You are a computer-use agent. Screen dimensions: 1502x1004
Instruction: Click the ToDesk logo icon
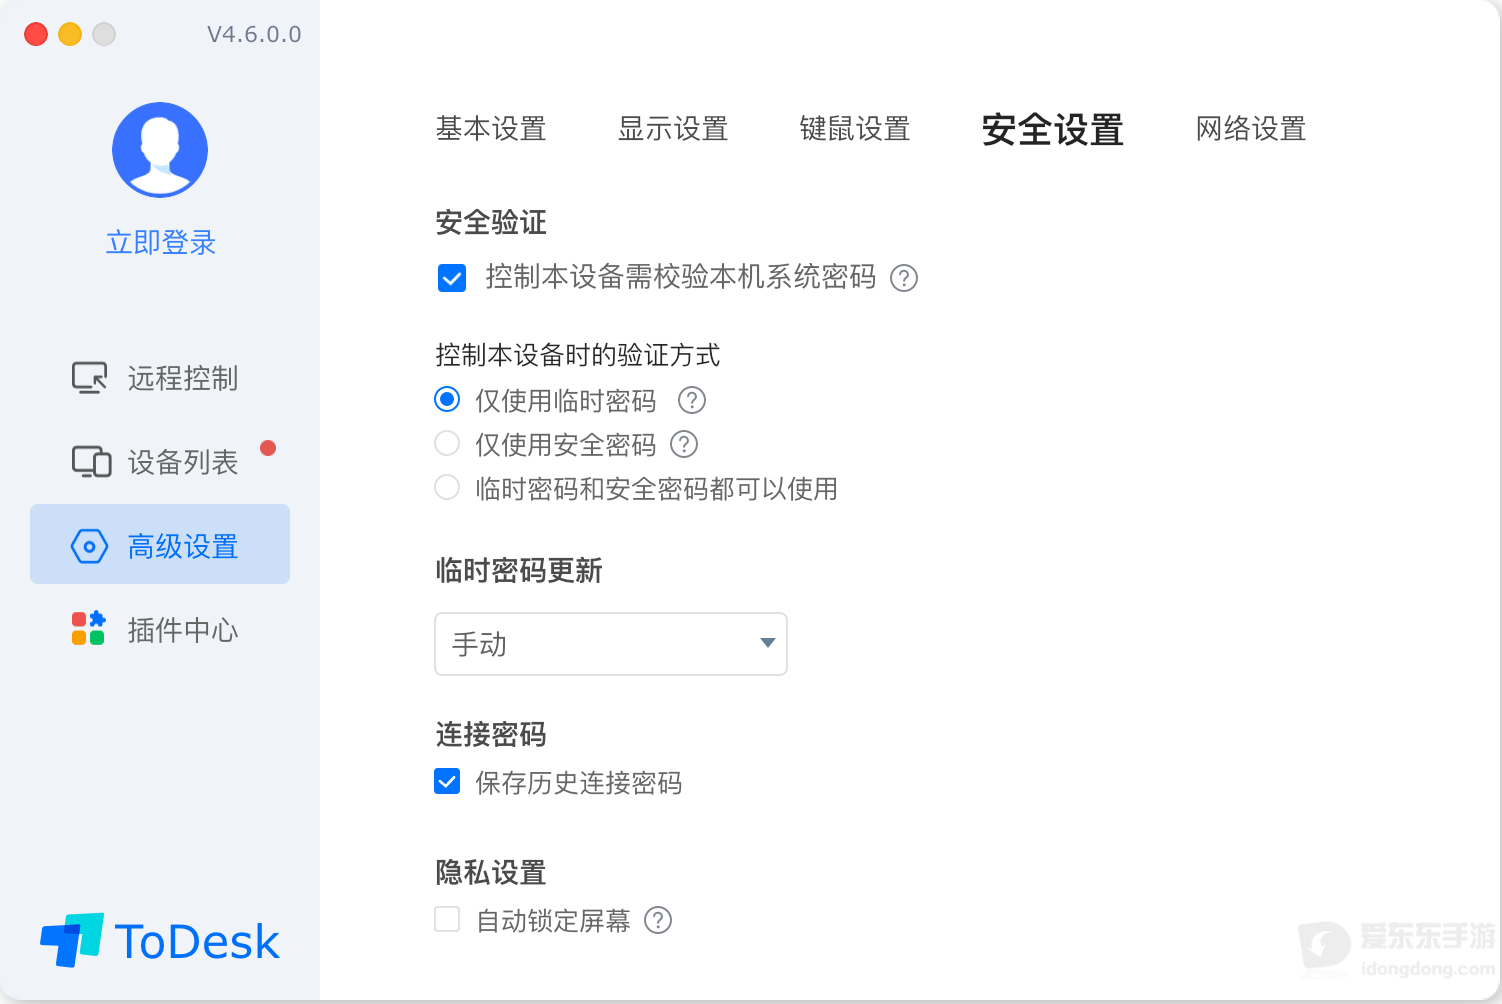(x=72, y=940)
